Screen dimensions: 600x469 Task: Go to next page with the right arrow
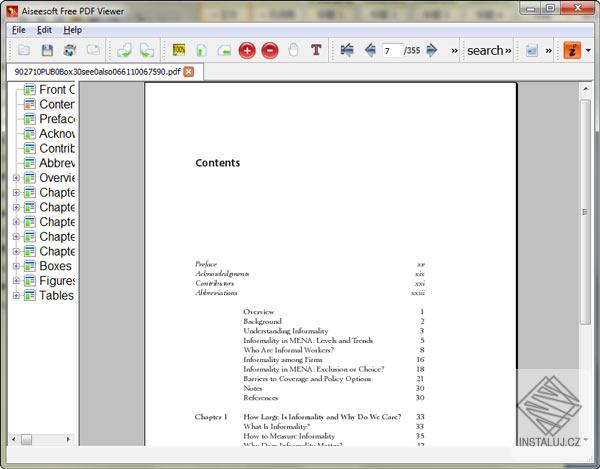point(432,50)
